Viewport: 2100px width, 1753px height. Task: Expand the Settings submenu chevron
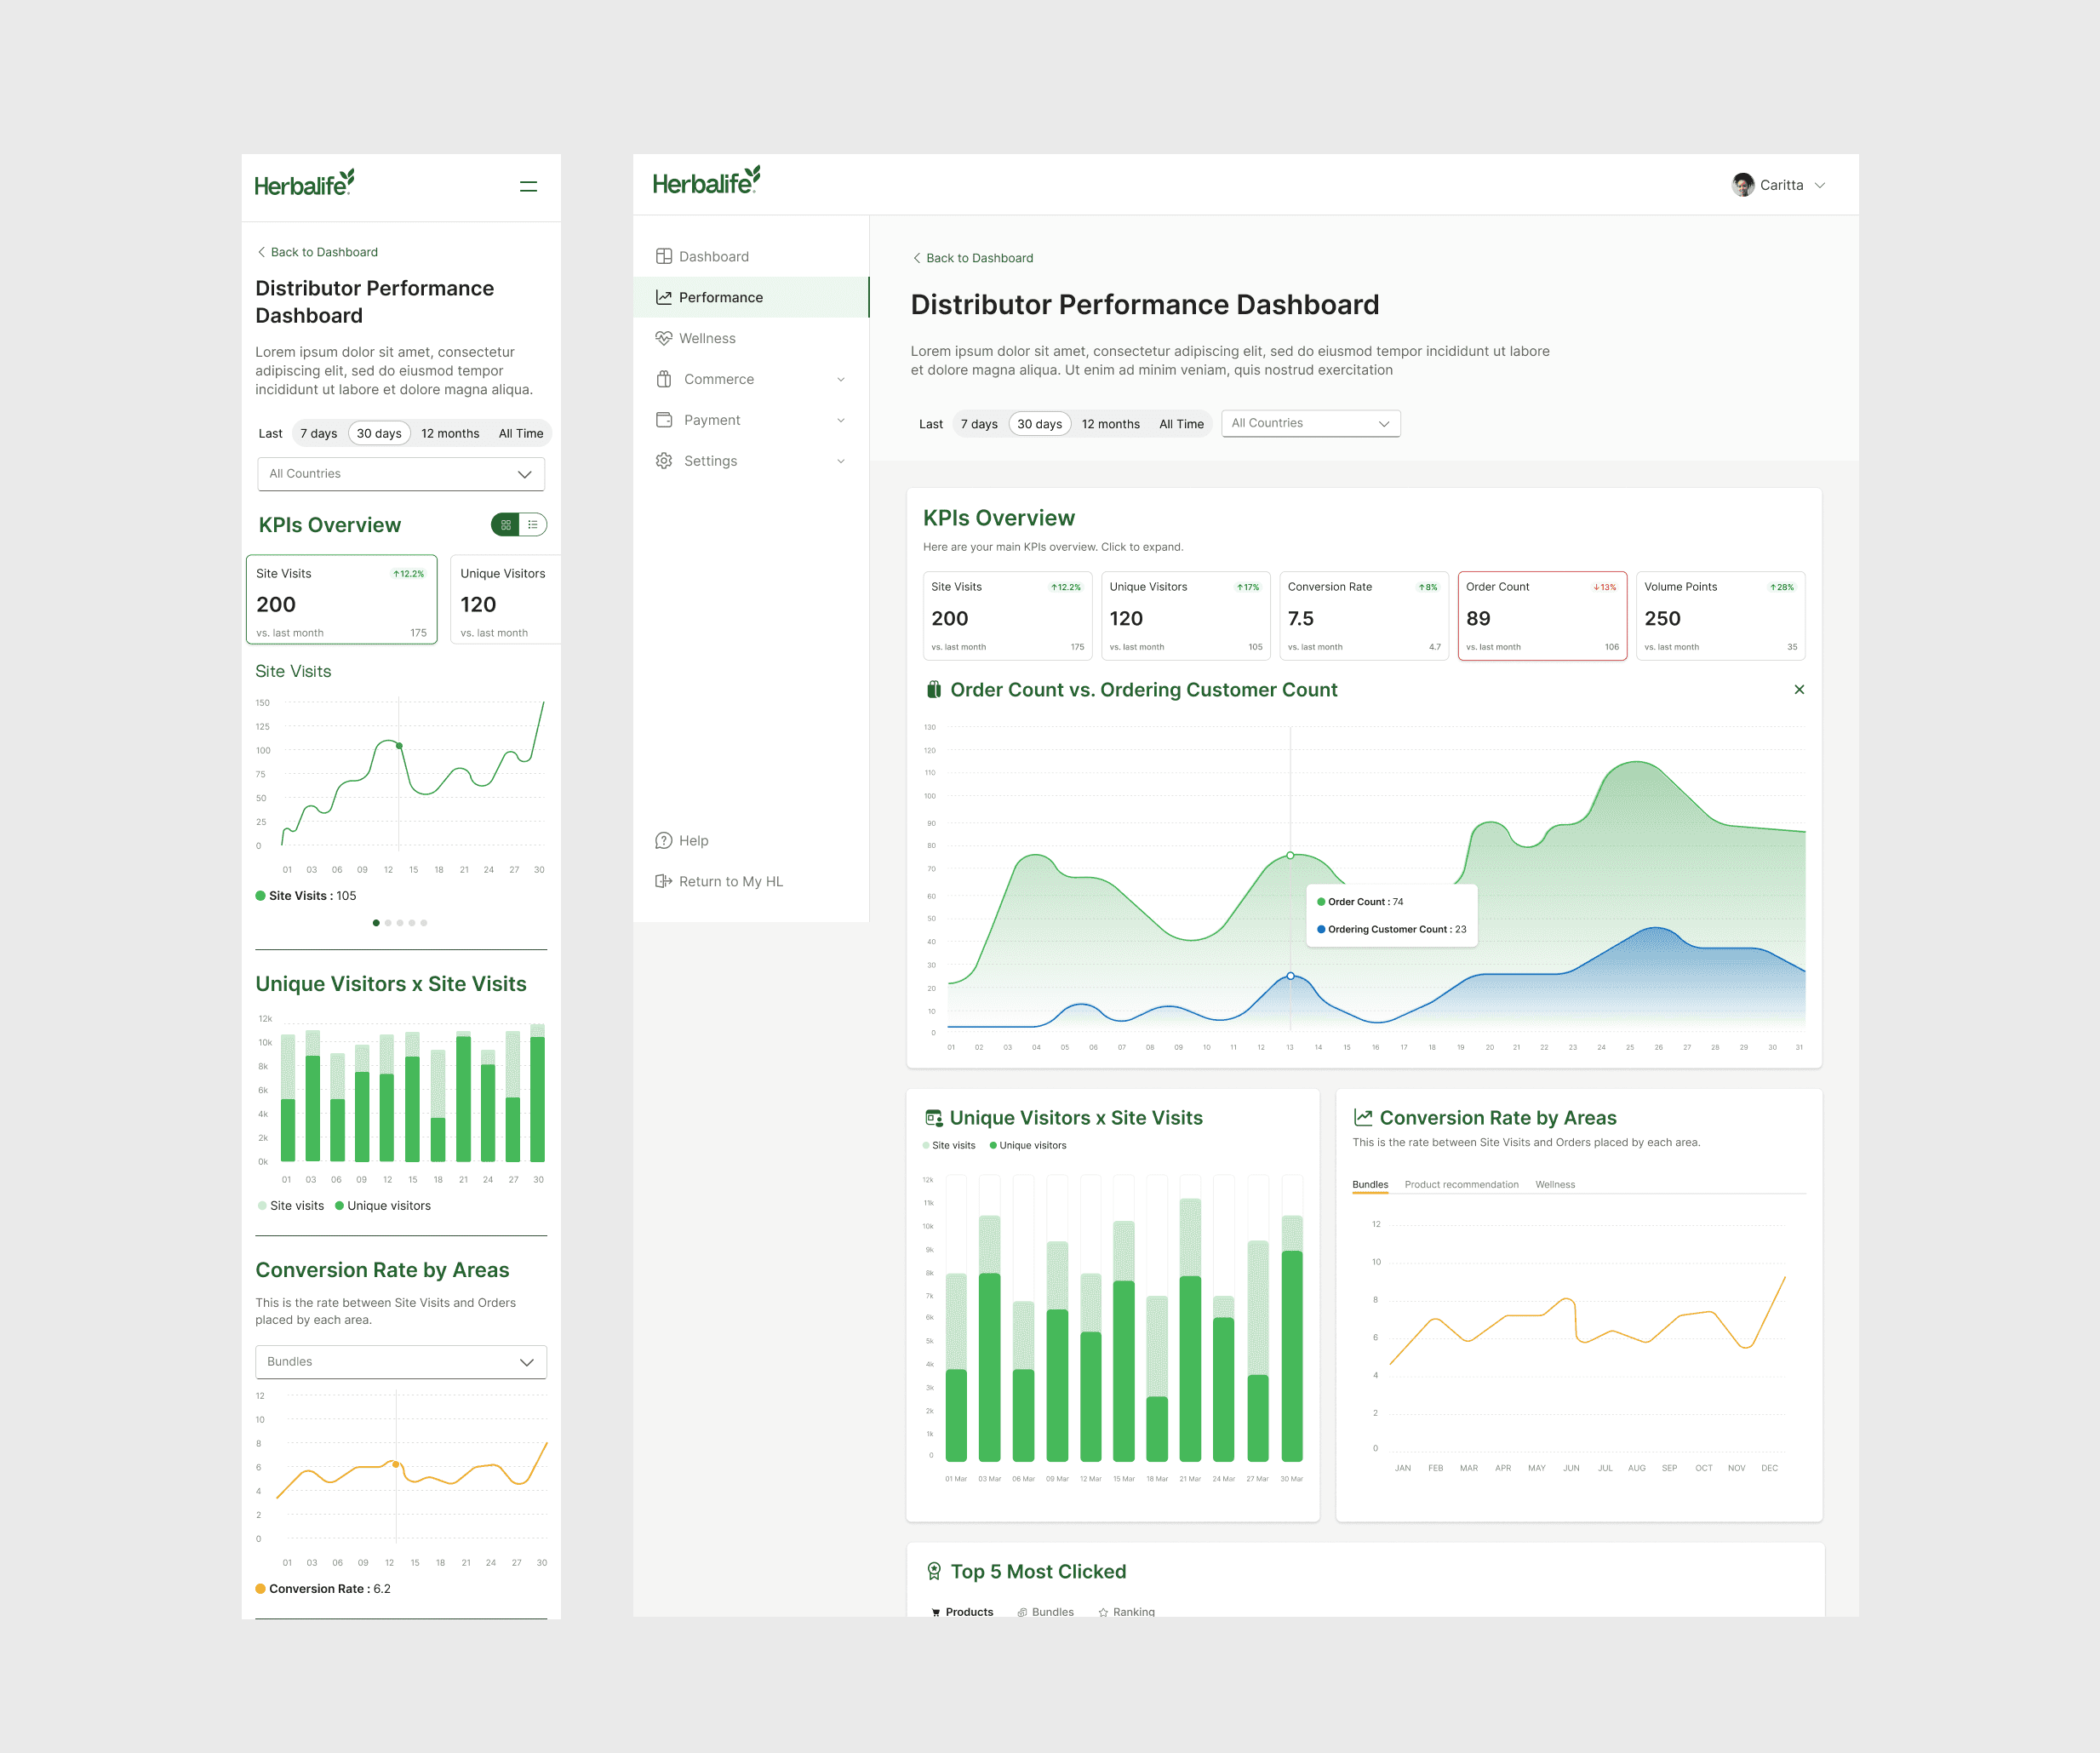[841, 461]
